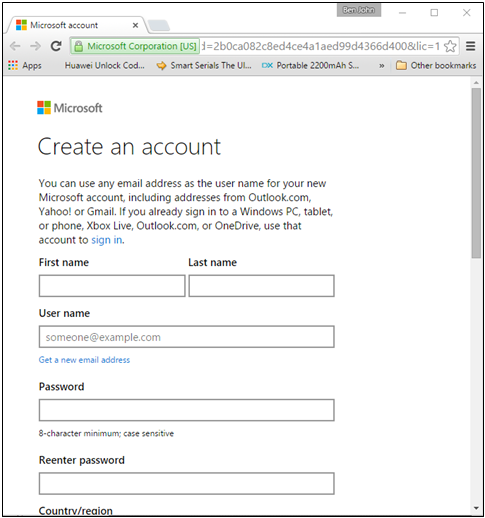Focus the Reenter password field
Image resolution: width=485 pixels, height=518 pixels.
click(x=187, y=483)
